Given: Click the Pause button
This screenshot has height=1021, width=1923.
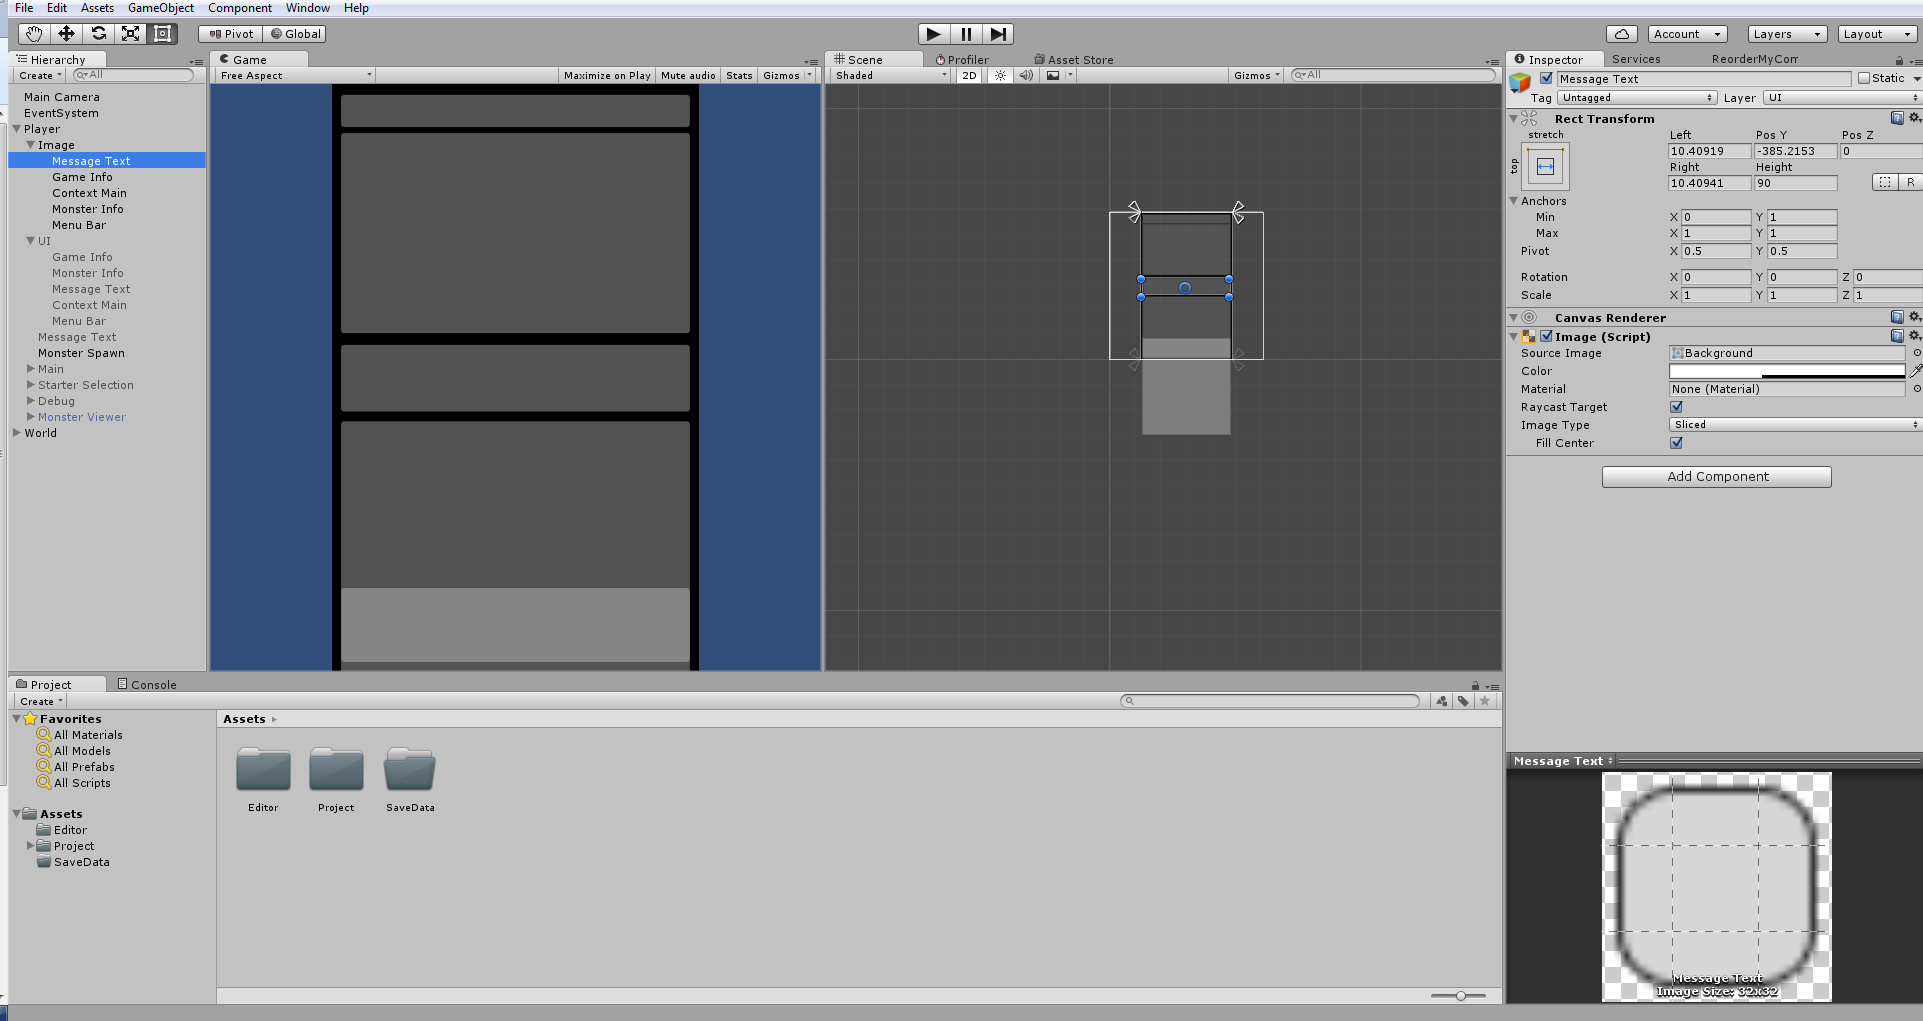Looking at the screenshot, I should pos(966,34).
